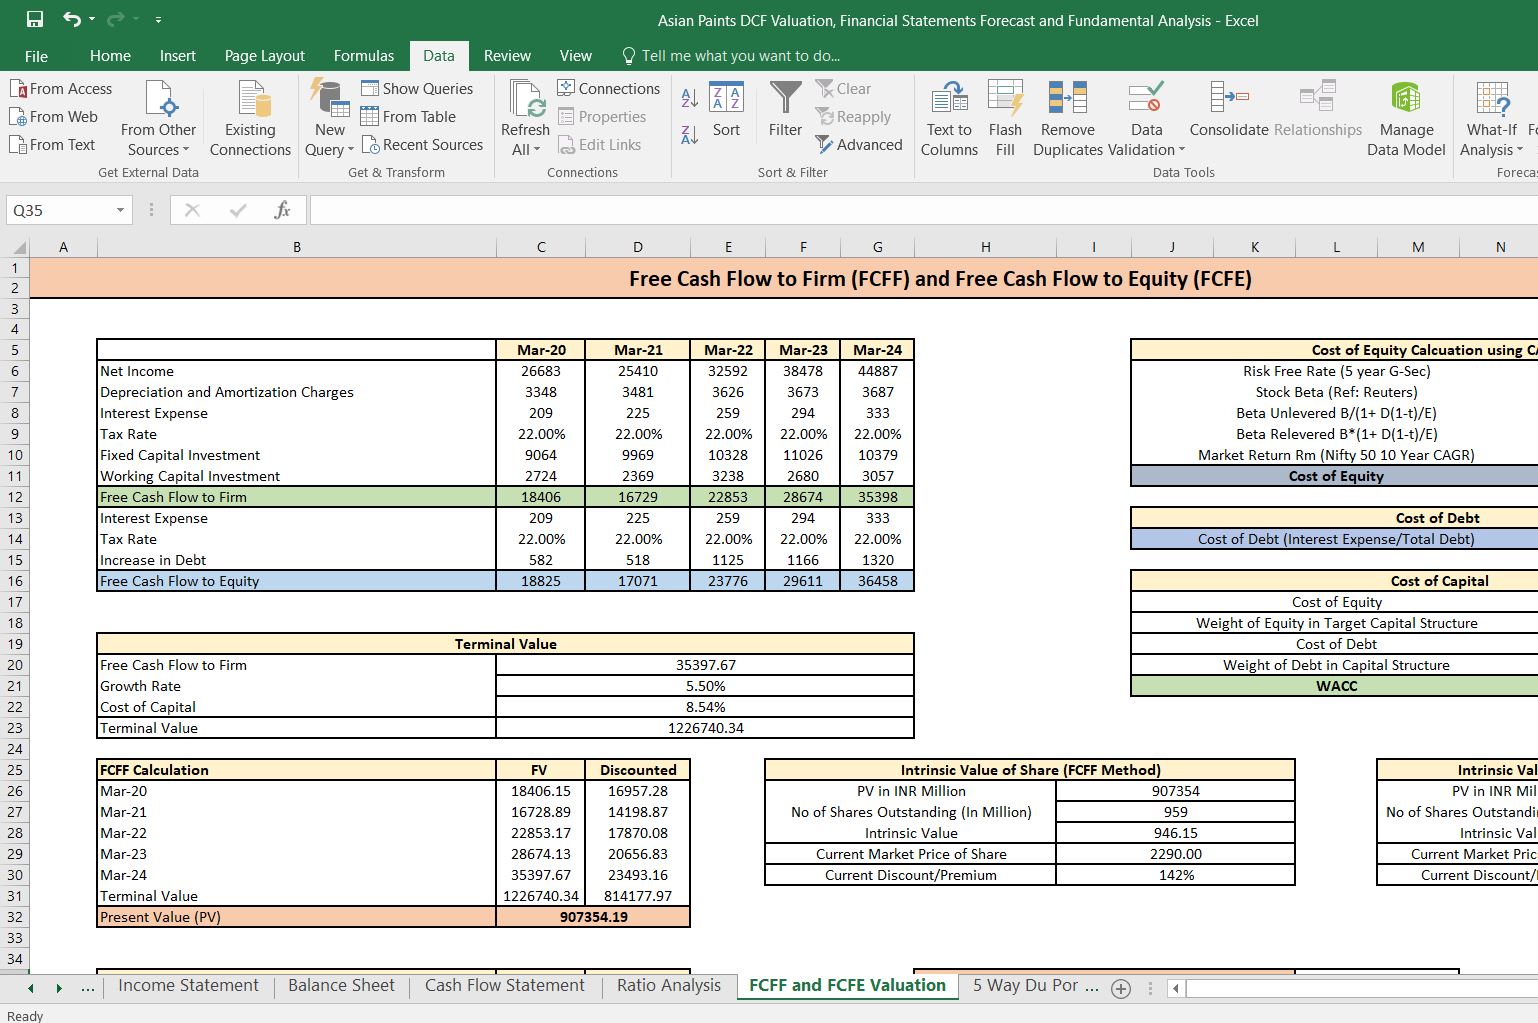Import data From Access
The height and width of the screenshot is (1023, 1538).
[x=61, y=89]
